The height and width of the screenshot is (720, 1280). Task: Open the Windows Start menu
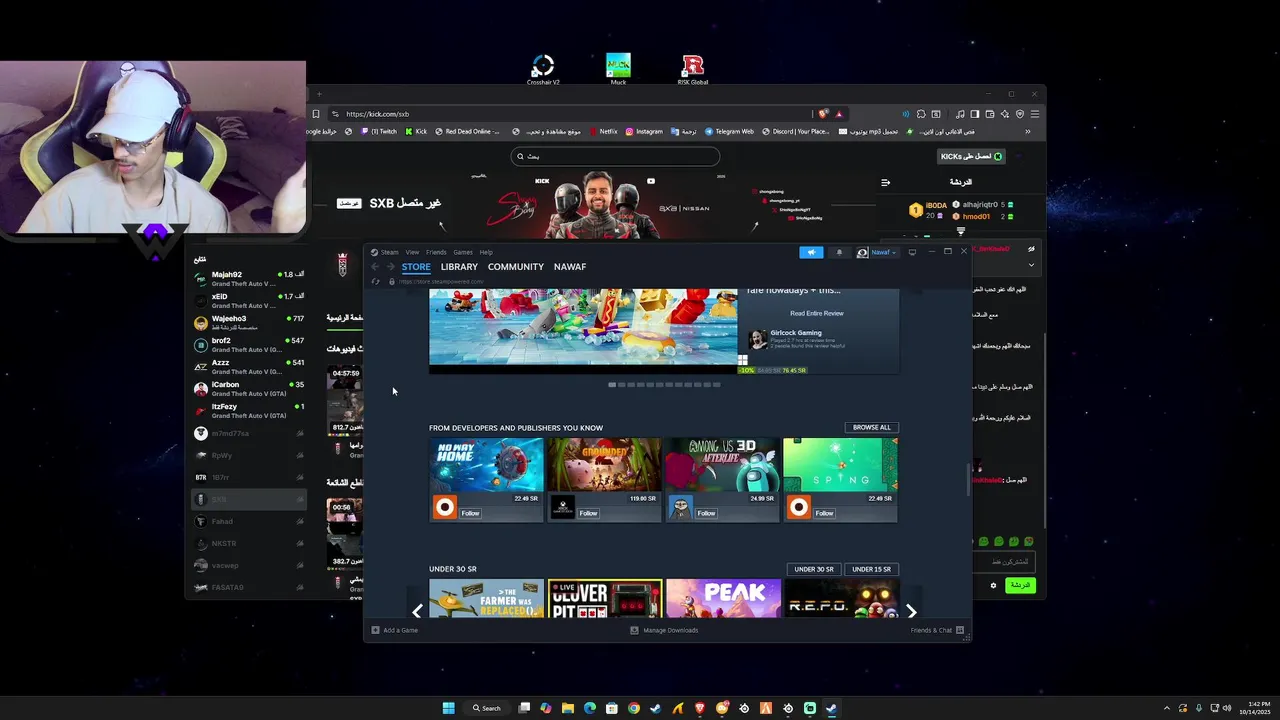tap(448, 708)
